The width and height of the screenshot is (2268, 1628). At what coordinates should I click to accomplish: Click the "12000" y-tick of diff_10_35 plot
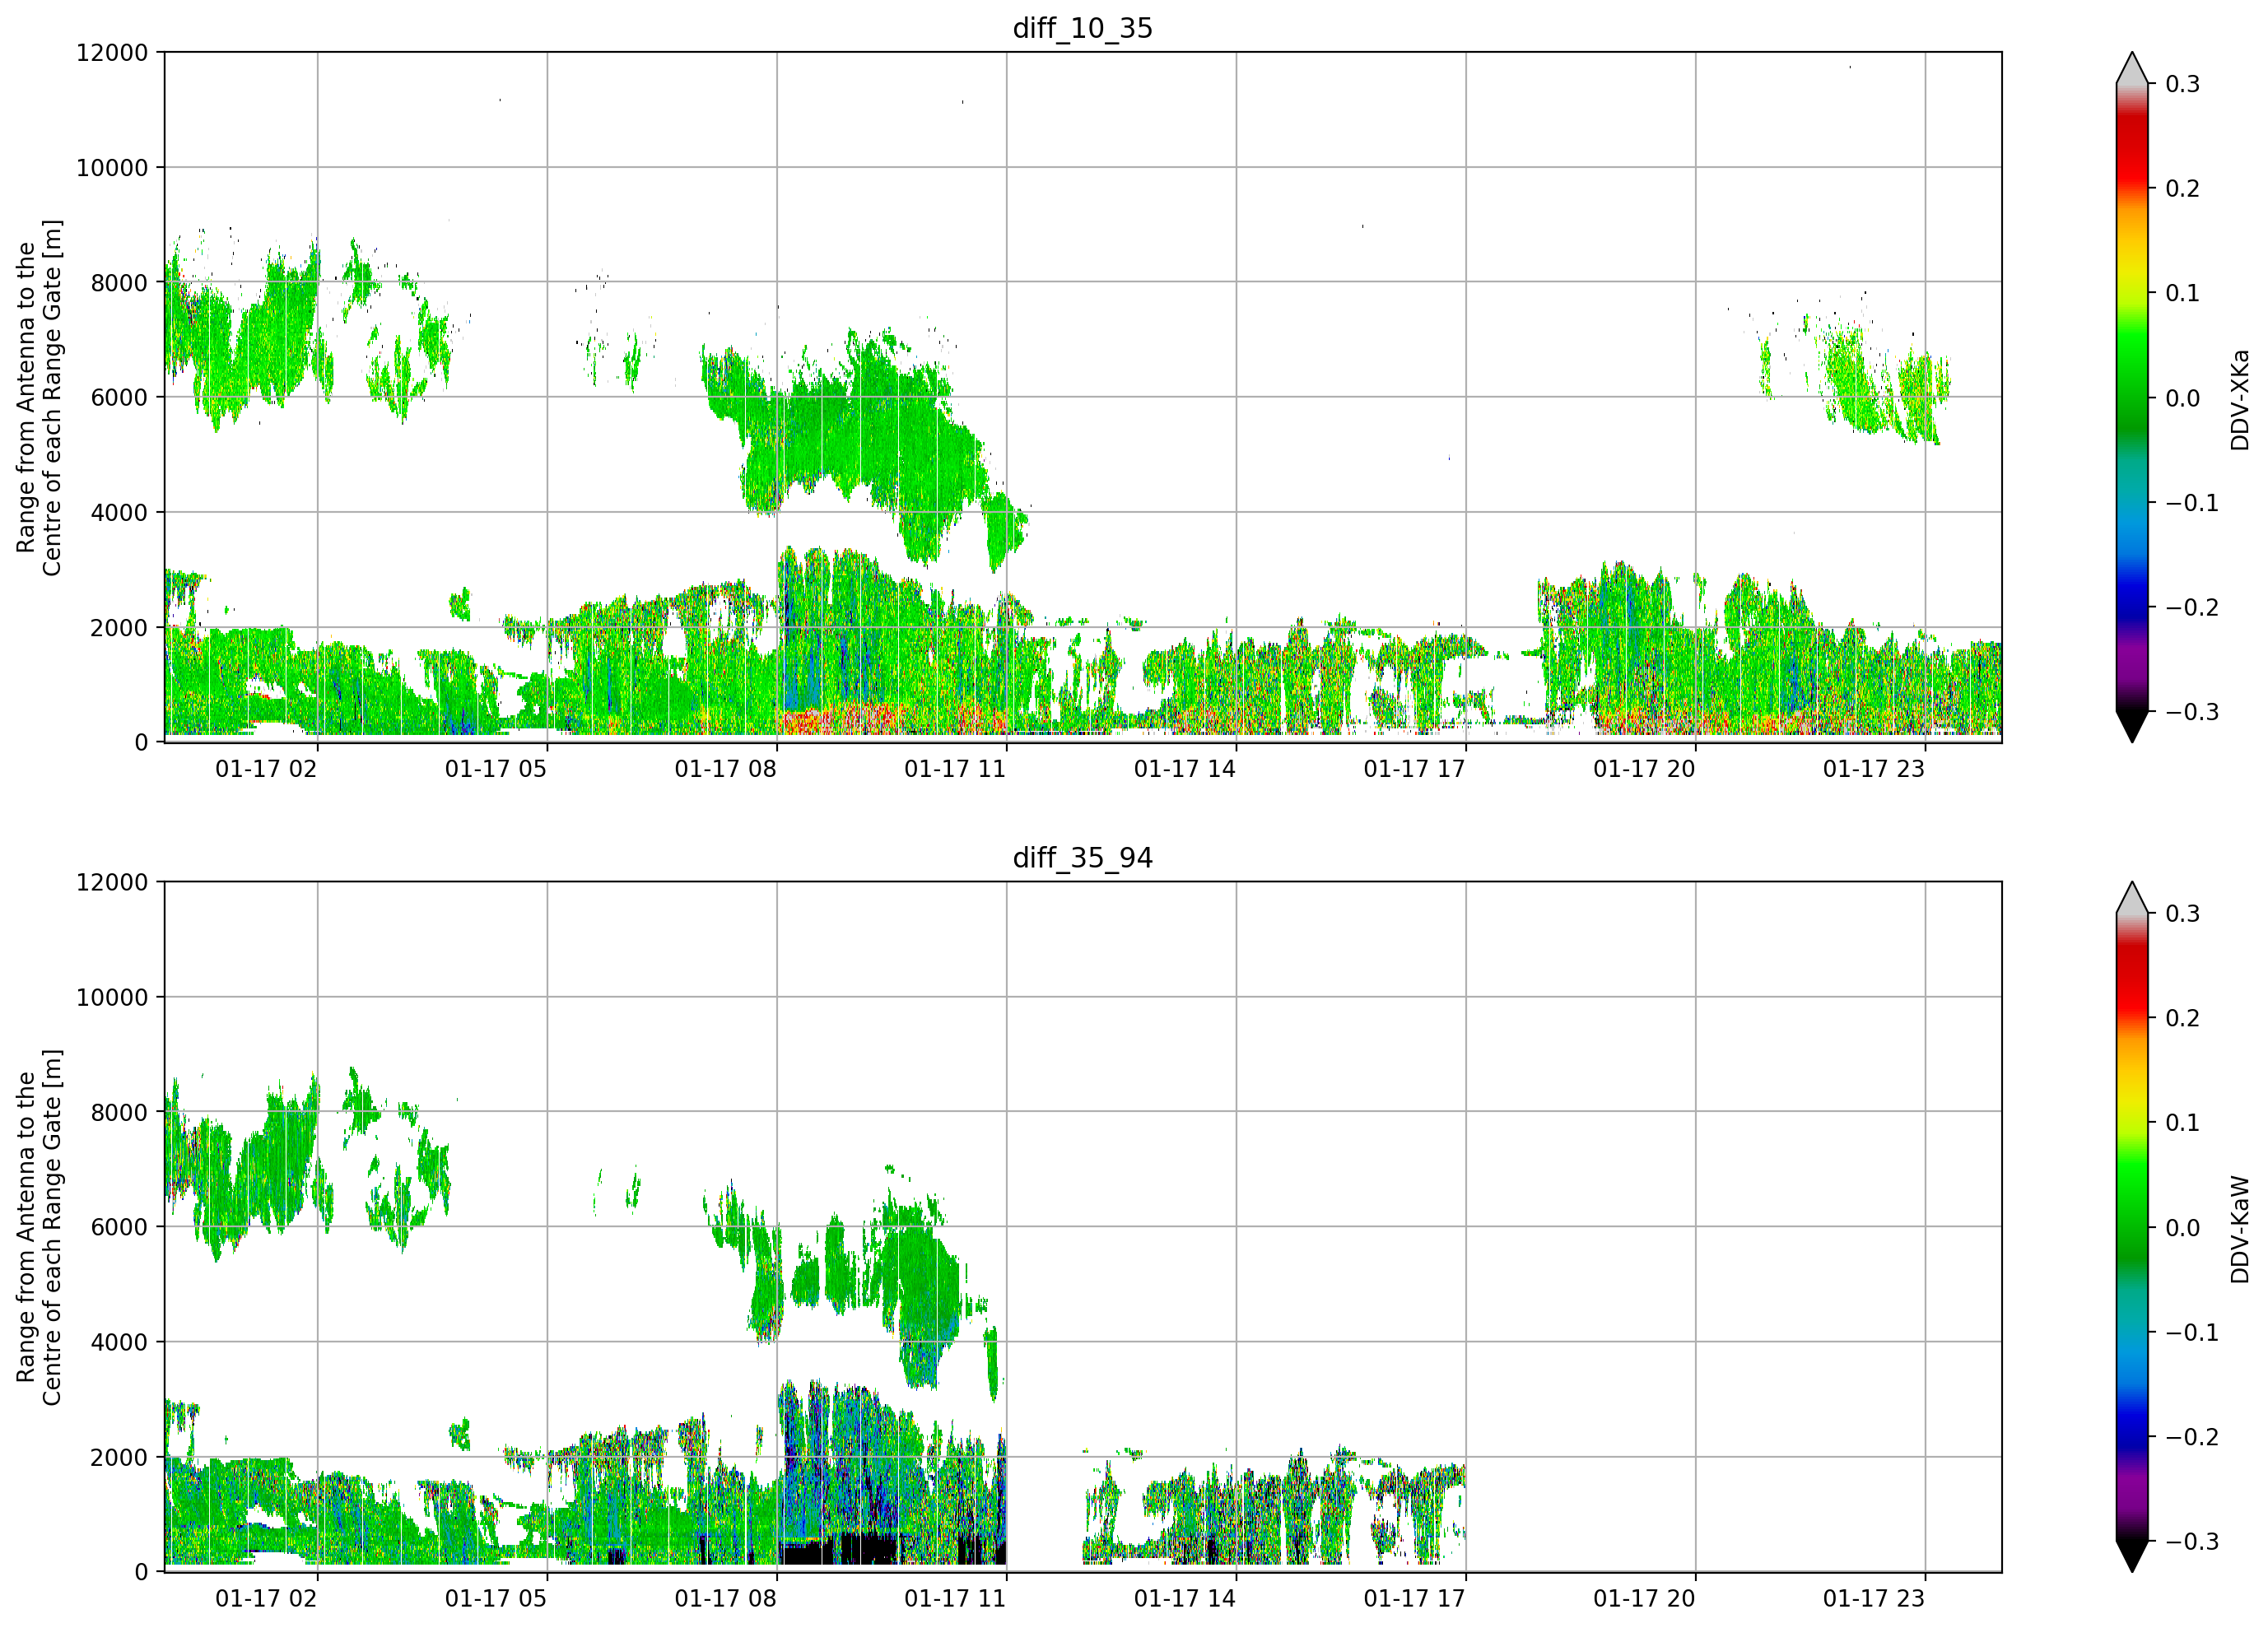(x=112, y=53)
